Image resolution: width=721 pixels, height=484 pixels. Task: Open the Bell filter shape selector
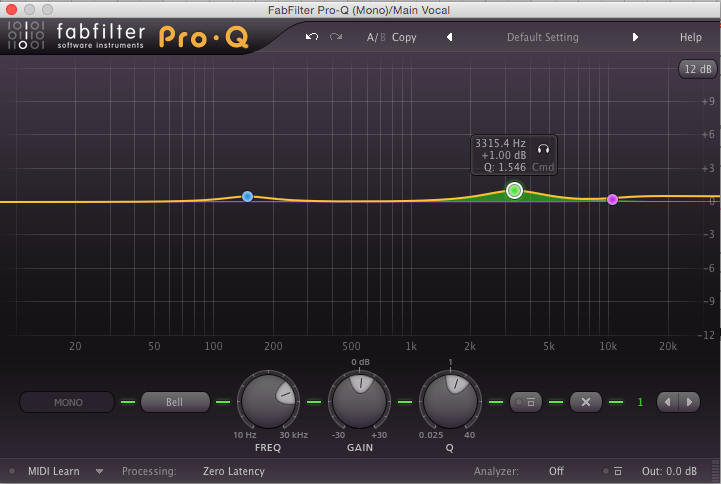175,402
